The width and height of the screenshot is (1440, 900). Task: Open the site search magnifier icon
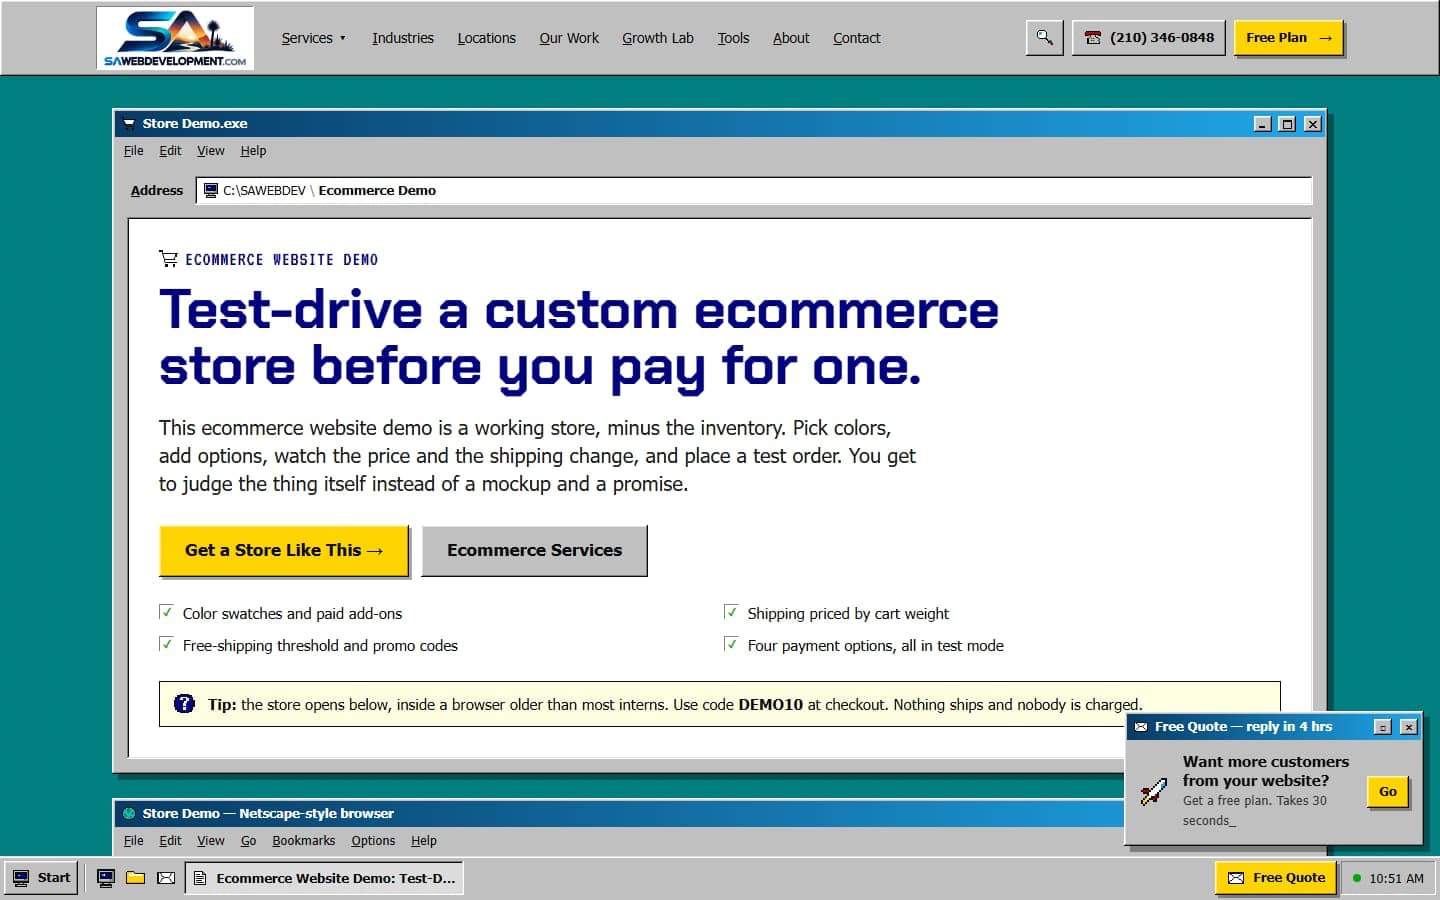tap(1044, 38)
